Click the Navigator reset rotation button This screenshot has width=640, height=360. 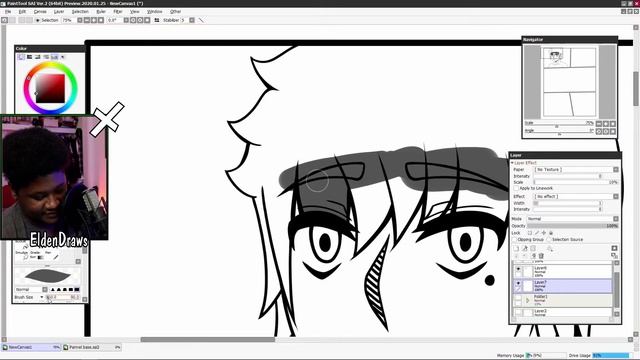coord(613,131)
